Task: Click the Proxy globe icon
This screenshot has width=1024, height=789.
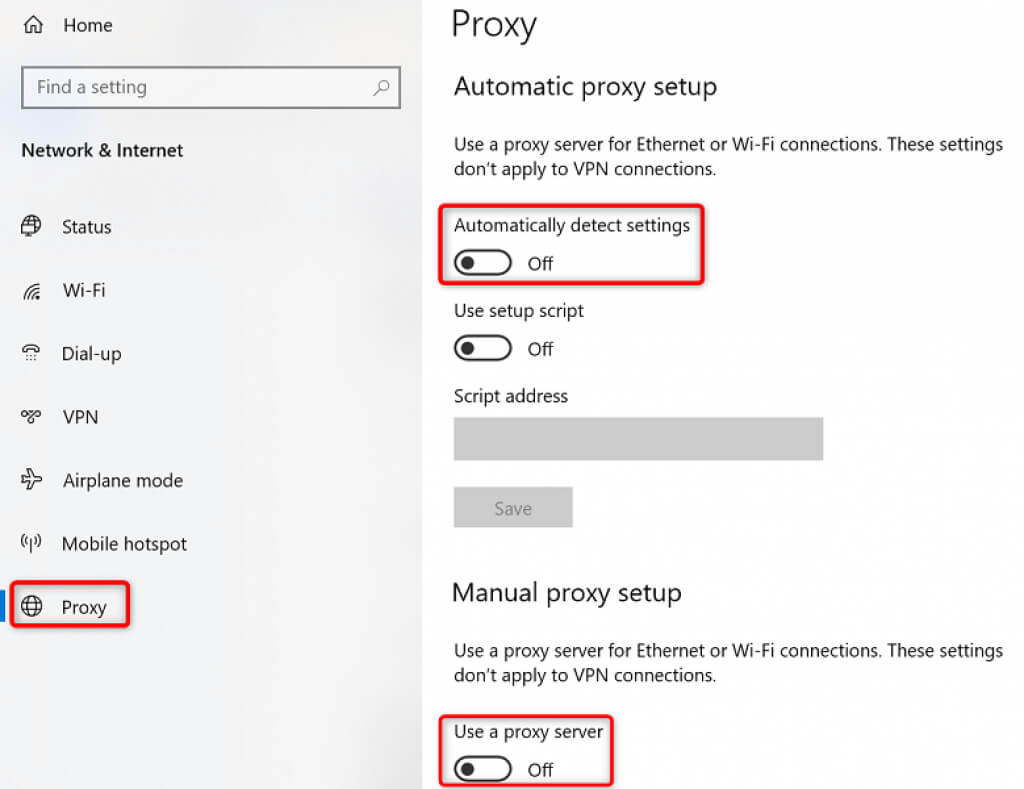Action: point(32,607)
